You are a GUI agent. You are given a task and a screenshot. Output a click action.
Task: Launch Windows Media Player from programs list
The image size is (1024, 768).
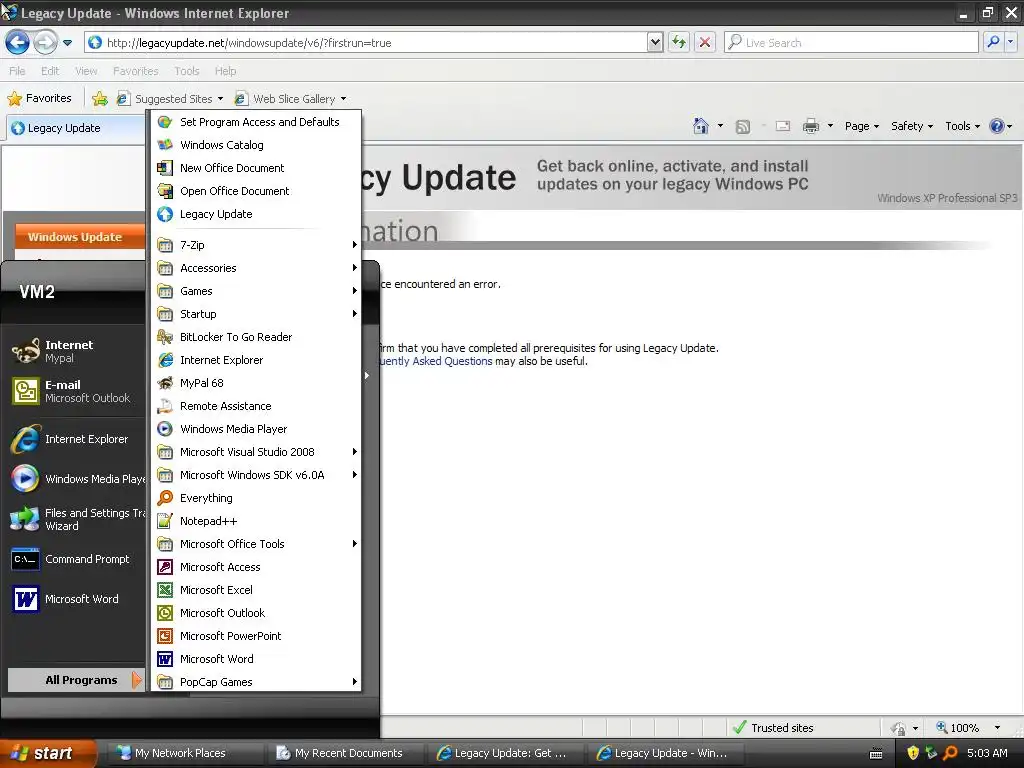click(256, 429)
